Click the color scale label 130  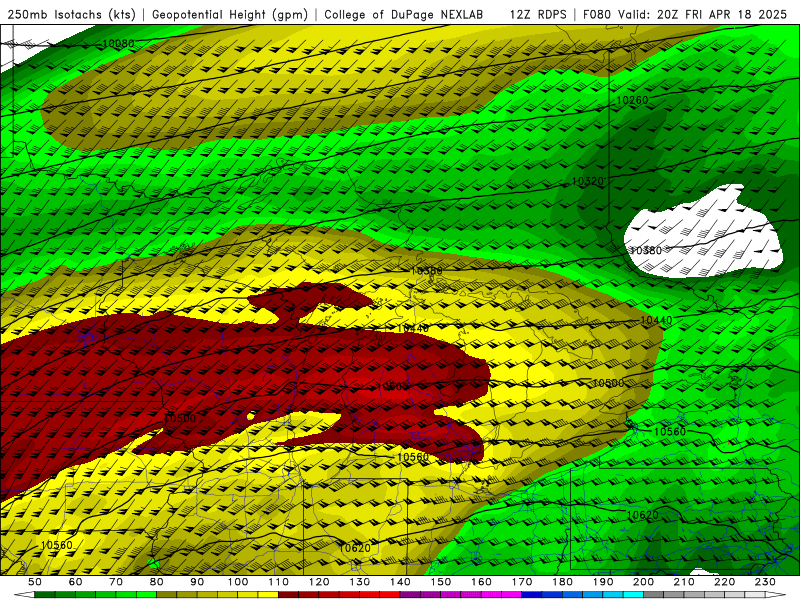(360, 582)
